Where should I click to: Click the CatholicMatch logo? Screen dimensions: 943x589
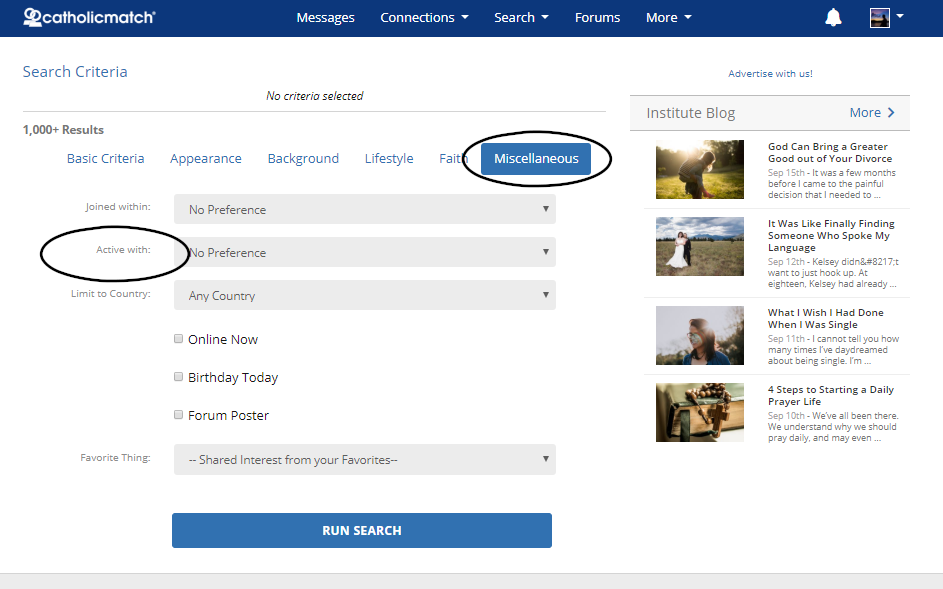(89, 17)
